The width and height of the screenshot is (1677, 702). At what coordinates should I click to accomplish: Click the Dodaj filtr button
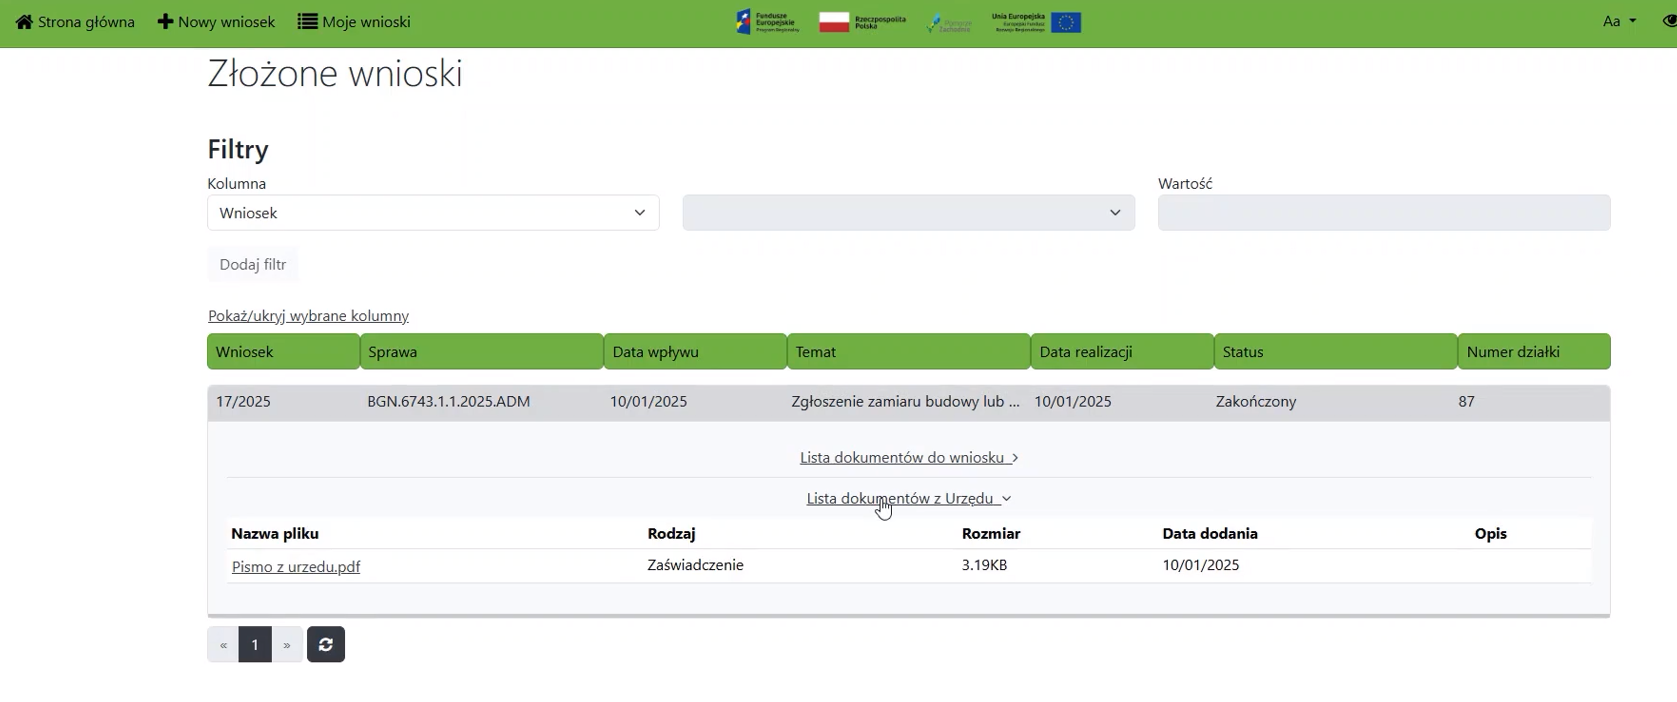click(253, 265)
